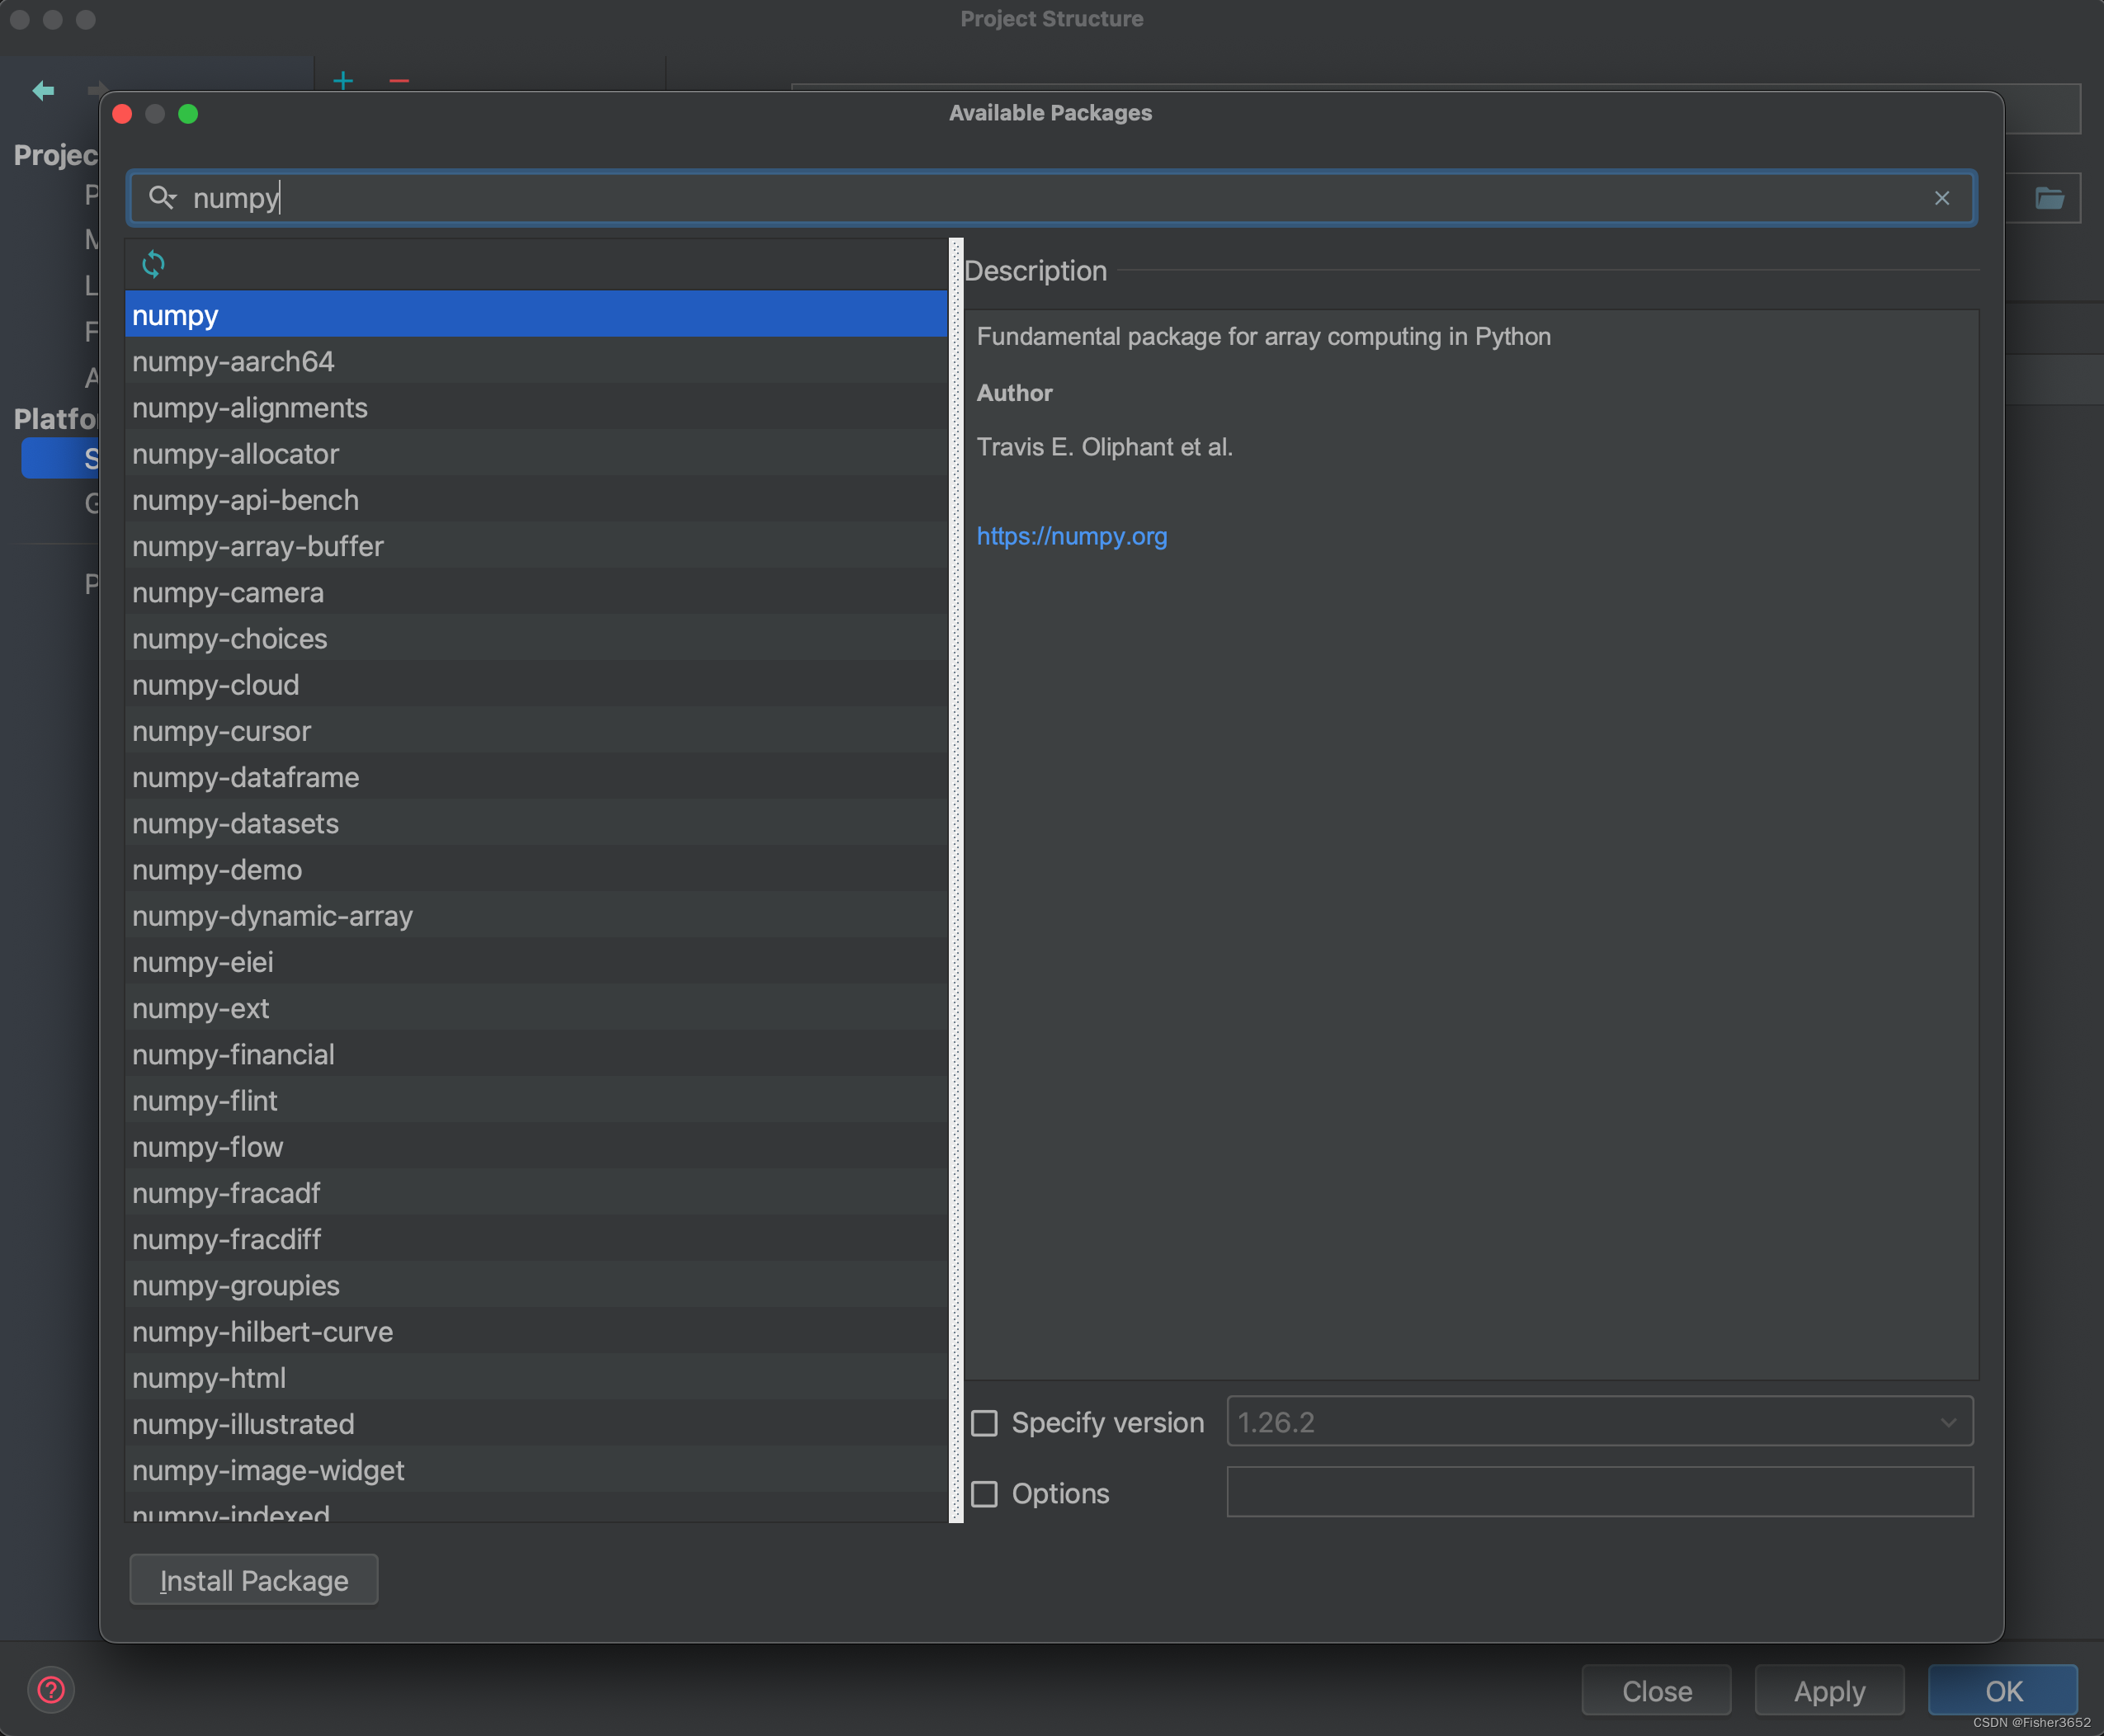The image size is (2104, 1736).
Task: Click the refresh packages icon
Action: pyautogui.click(x=153, y=264)
